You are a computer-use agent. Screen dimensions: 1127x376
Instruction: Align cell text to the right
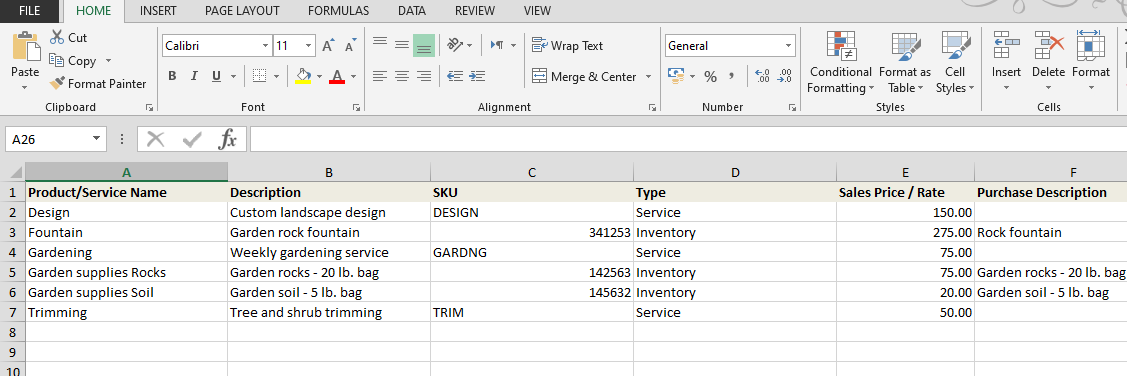[x=423, y=76]
